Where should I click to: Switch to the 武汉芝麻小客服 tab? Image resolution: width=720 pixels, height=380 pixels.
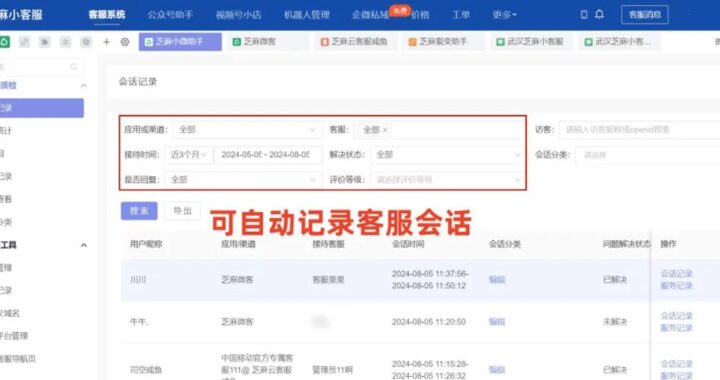[x=531, y=42]
